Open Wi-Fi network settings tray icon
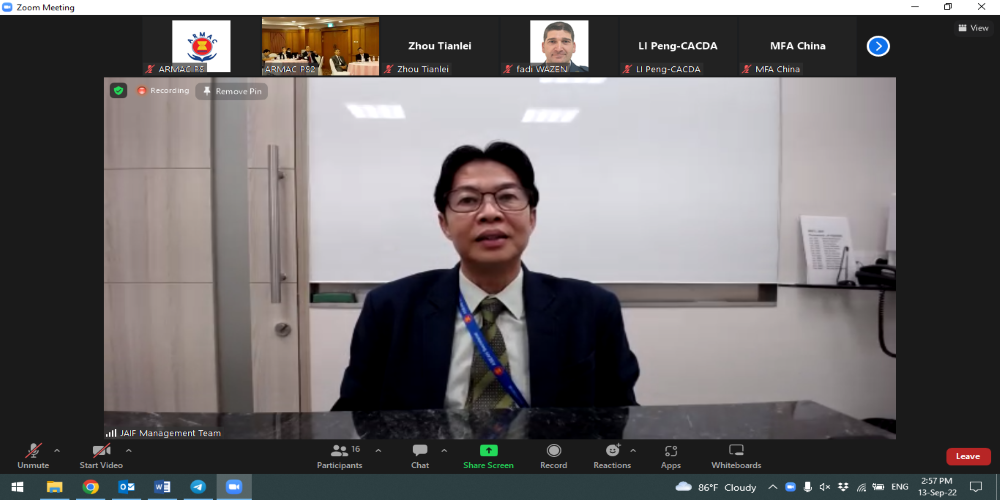This screenshot has width=1000, height=500. click(861, 487)
